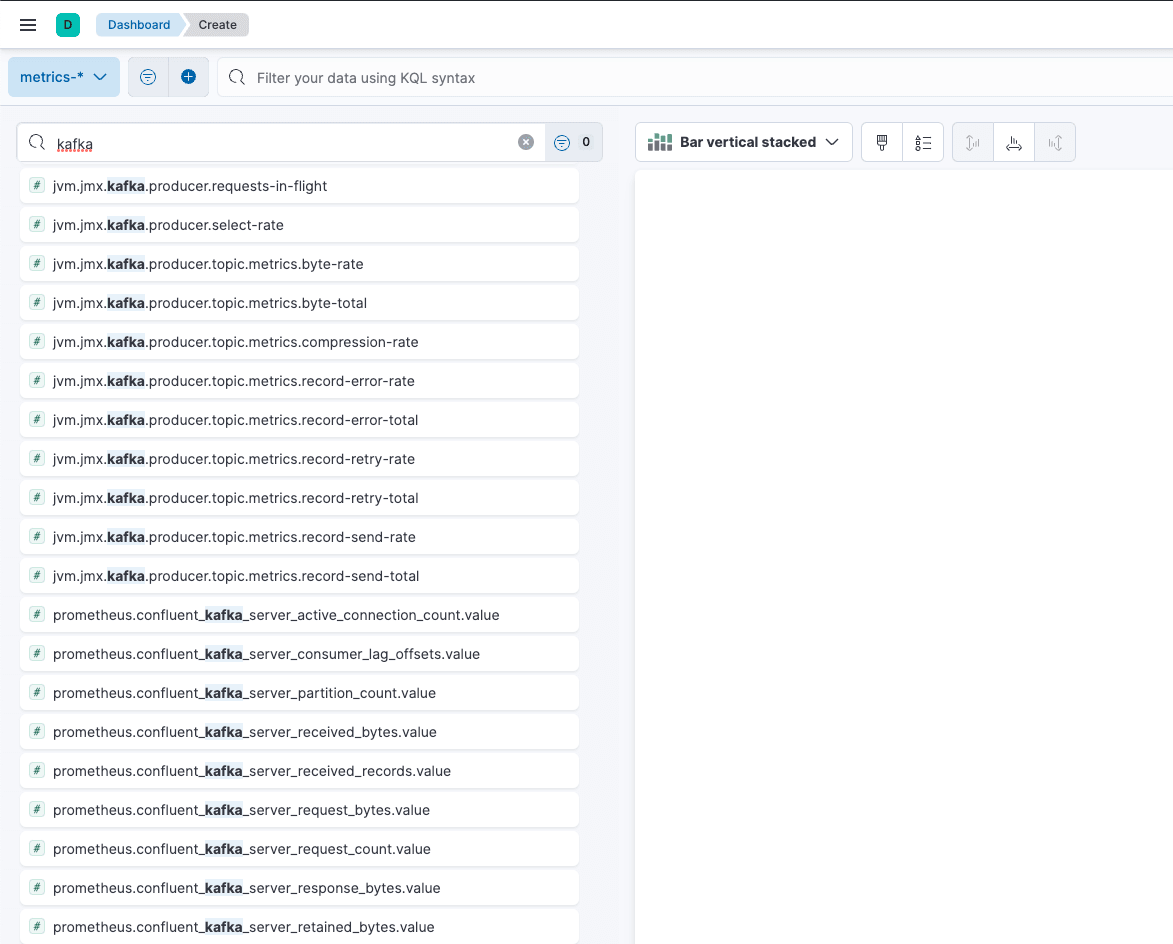Screen dimensions: 1173x944
Task: Go to the Dashboard breadcrumb
Action: click(139, 25)
